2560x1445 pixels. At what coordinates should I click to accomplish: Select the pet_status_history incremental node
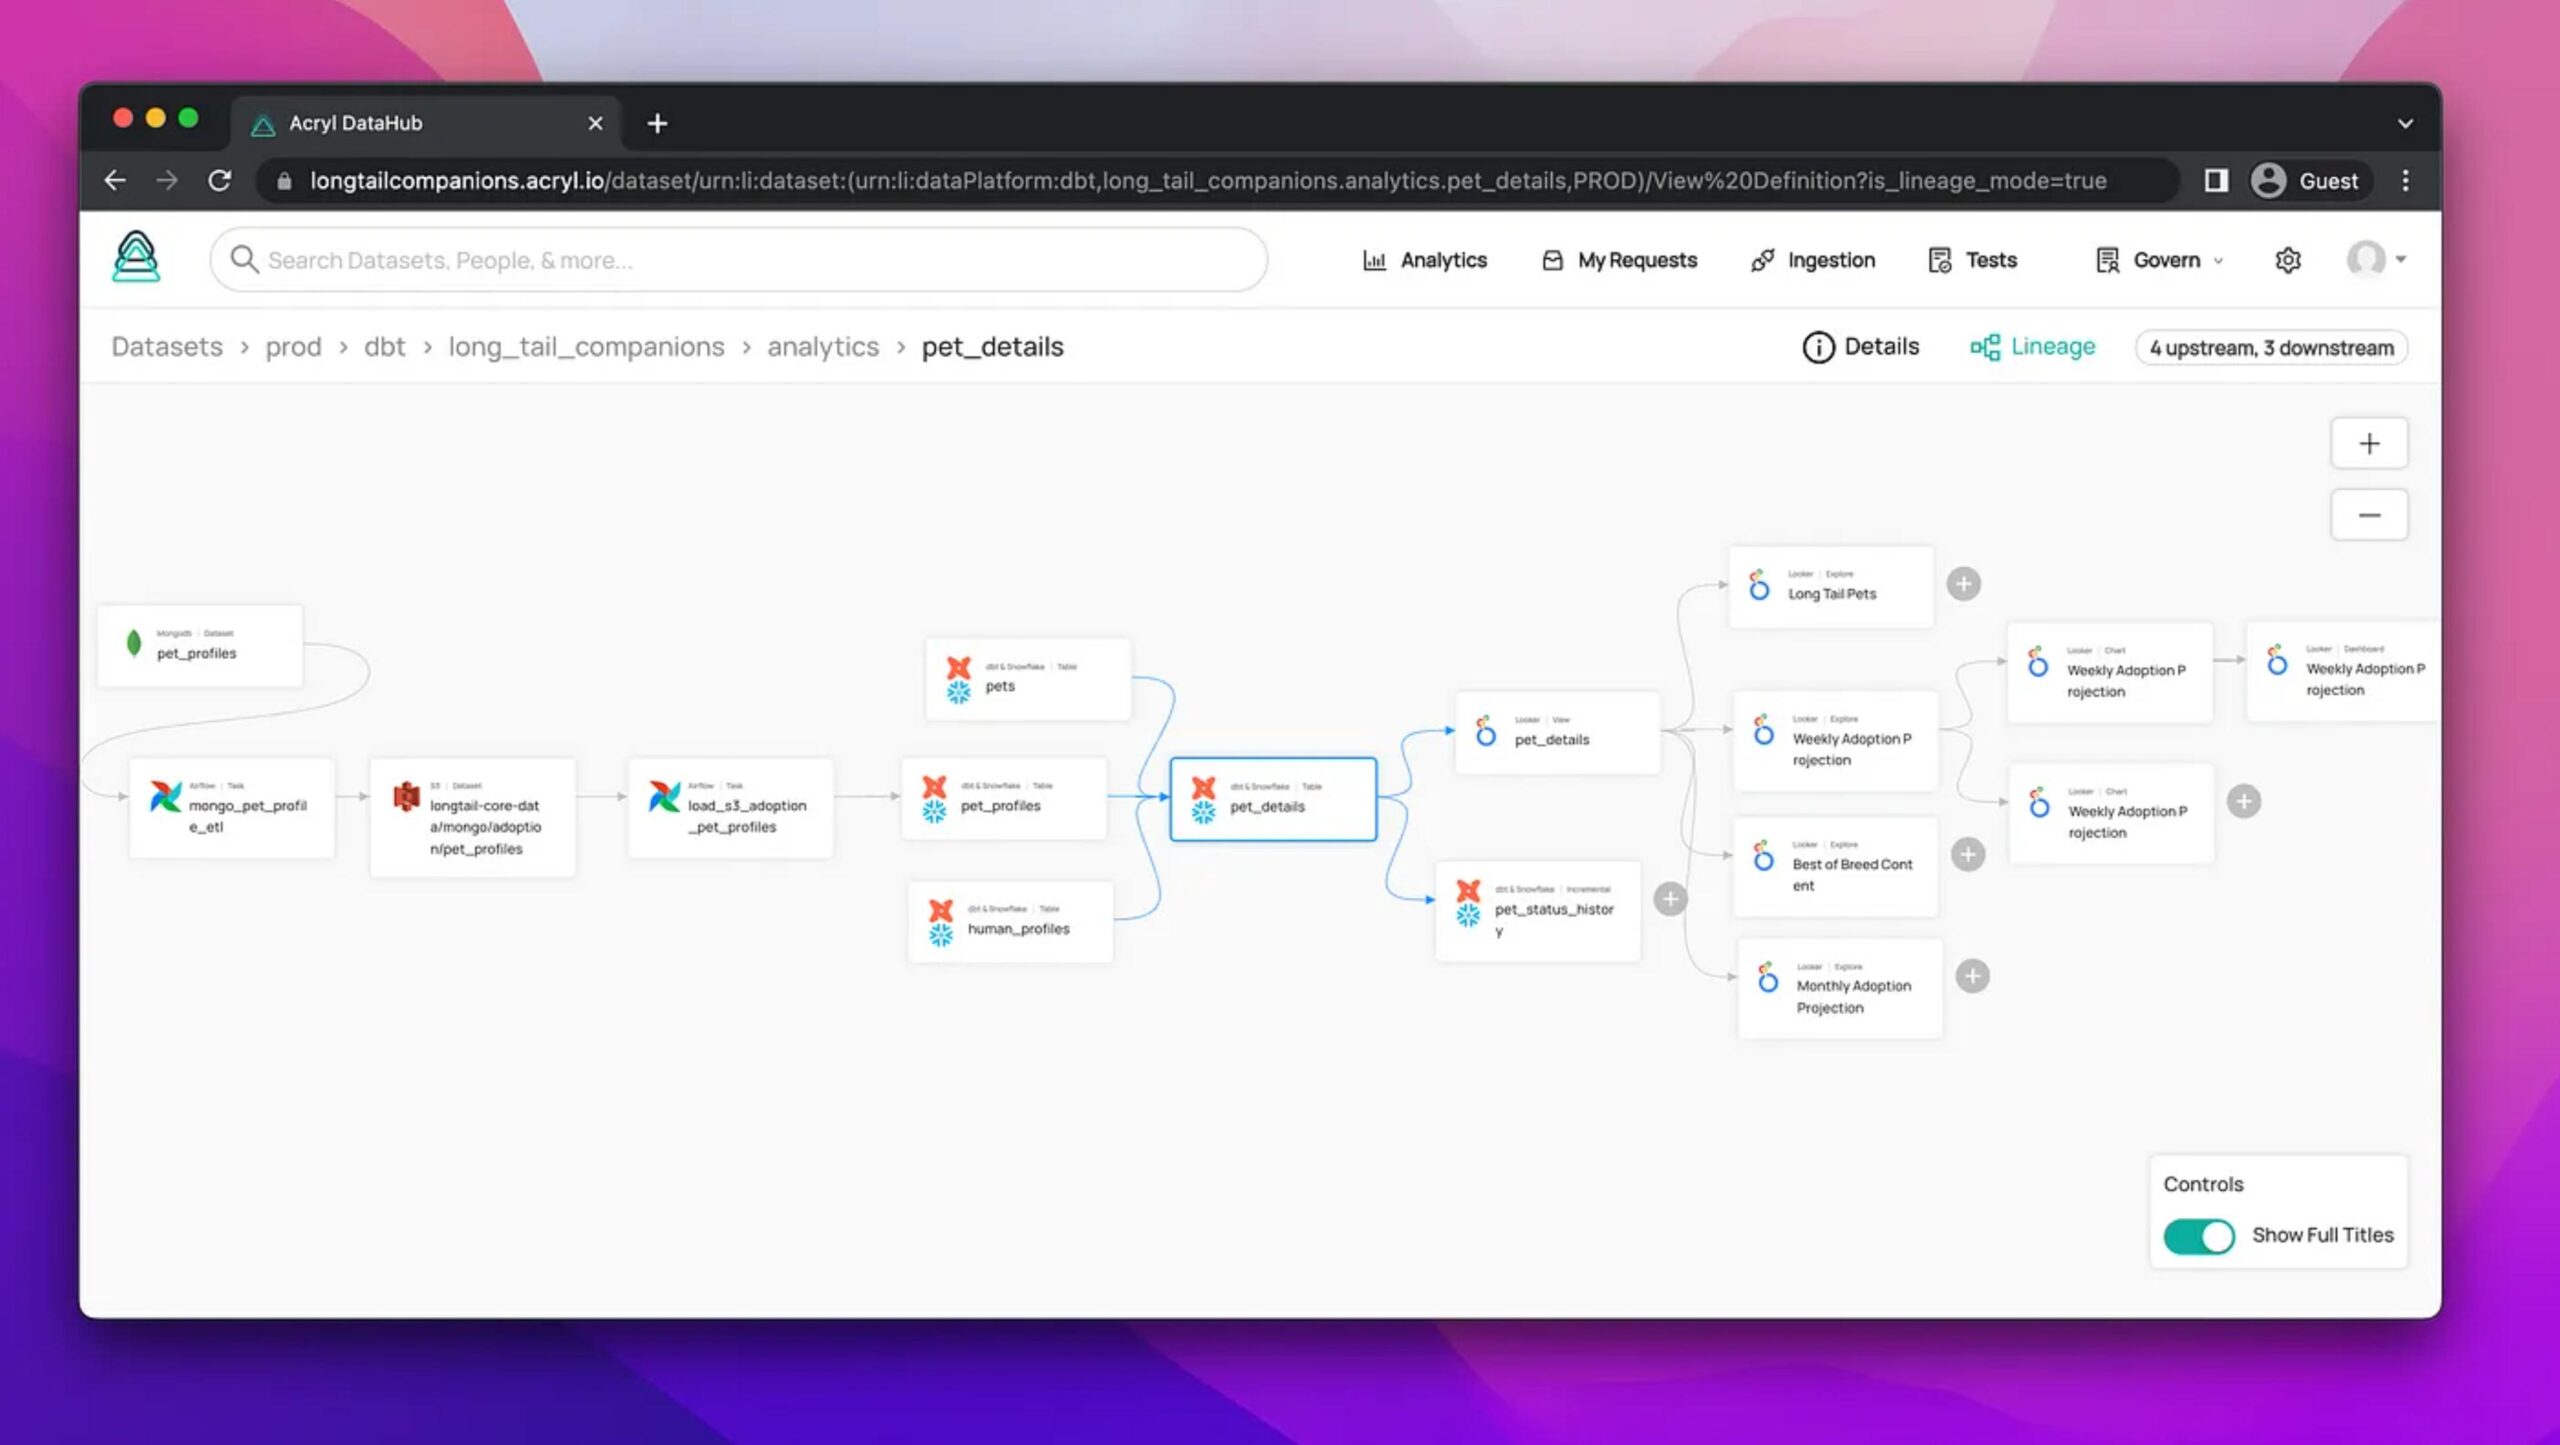(1538, 911)
